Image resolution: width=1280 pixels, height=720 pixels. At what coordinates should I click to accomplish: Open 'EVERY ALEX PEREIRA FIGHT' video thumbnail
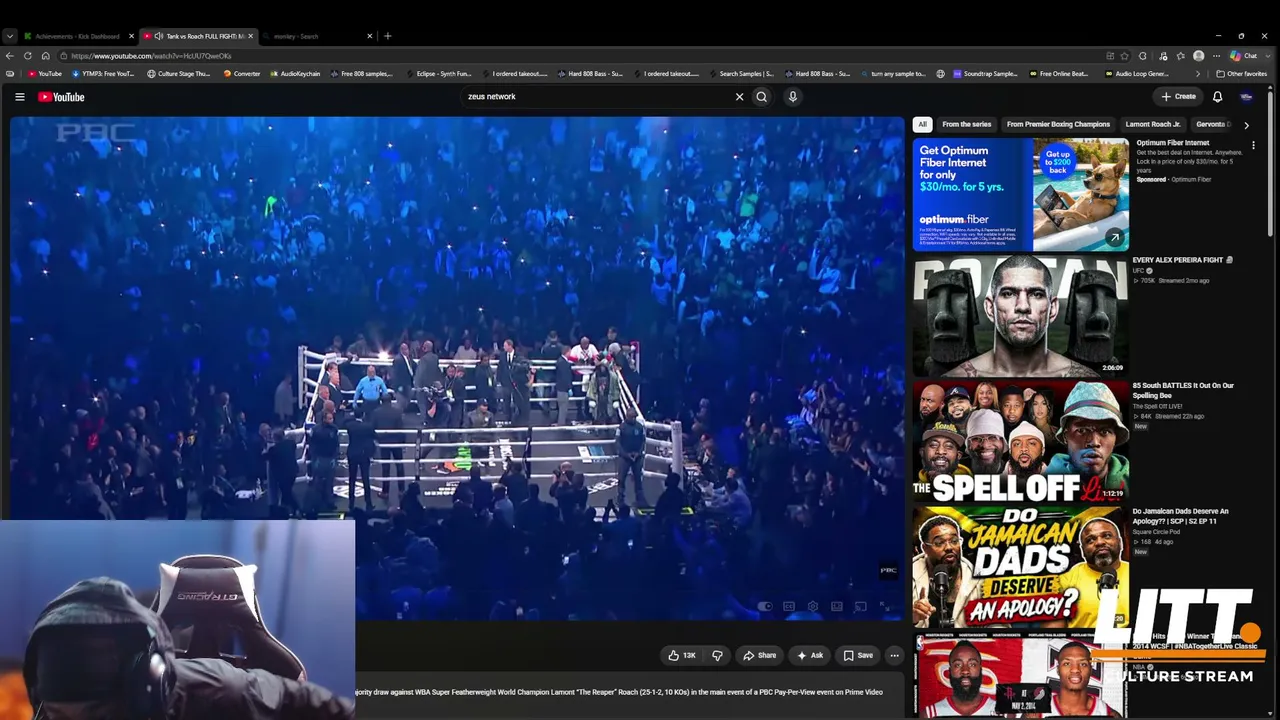1020,315
